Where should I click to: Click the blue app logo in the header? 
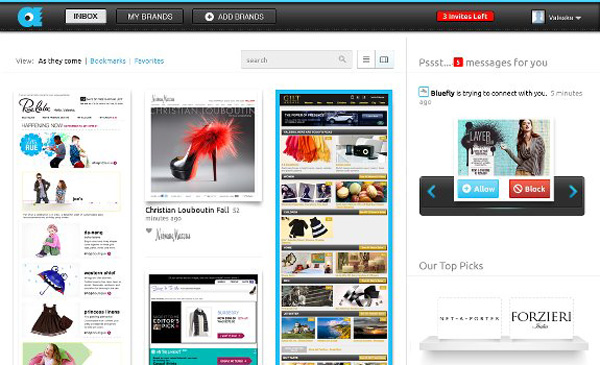pos(29,17)
